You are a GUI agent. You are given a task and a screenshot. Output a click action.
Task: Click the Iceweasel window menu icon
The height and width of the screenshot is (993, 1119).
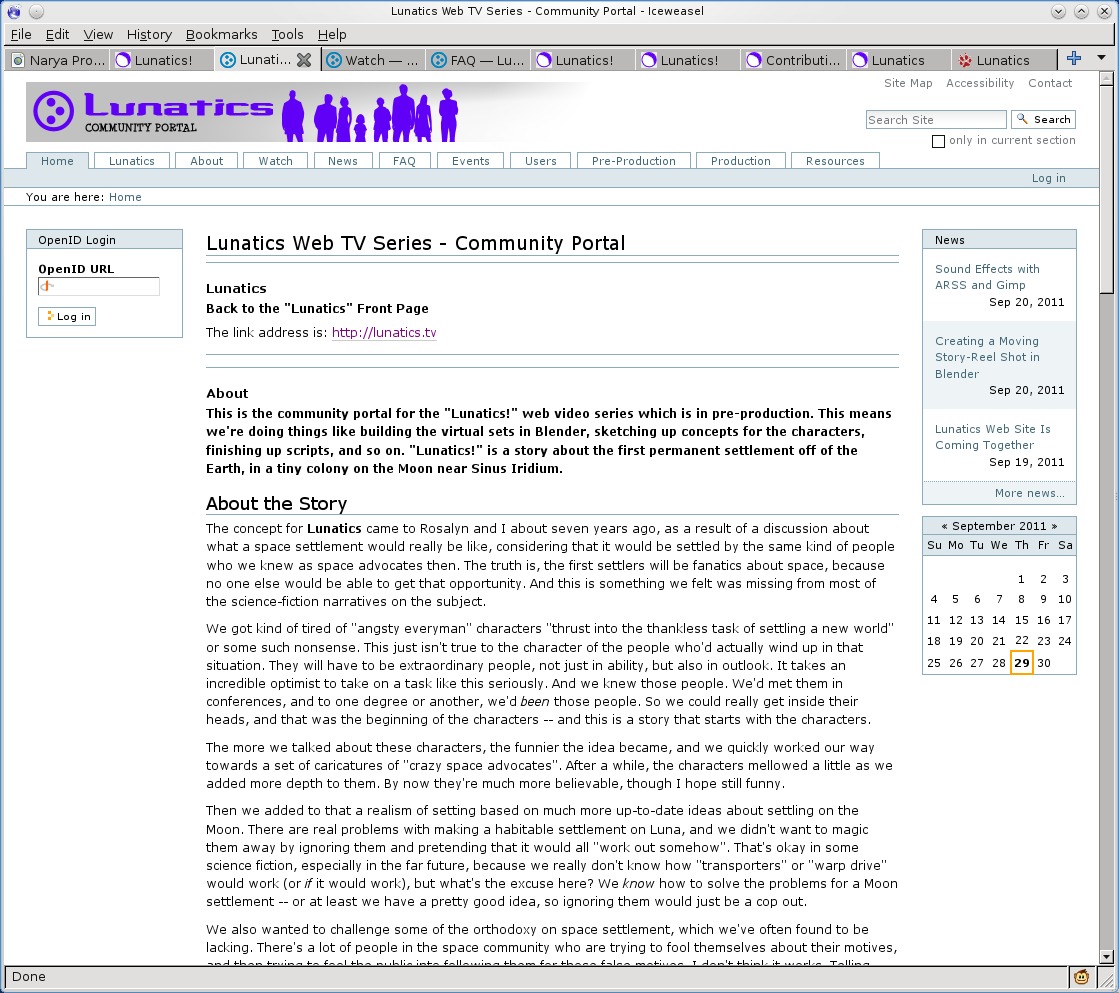(x=14, y=11)
